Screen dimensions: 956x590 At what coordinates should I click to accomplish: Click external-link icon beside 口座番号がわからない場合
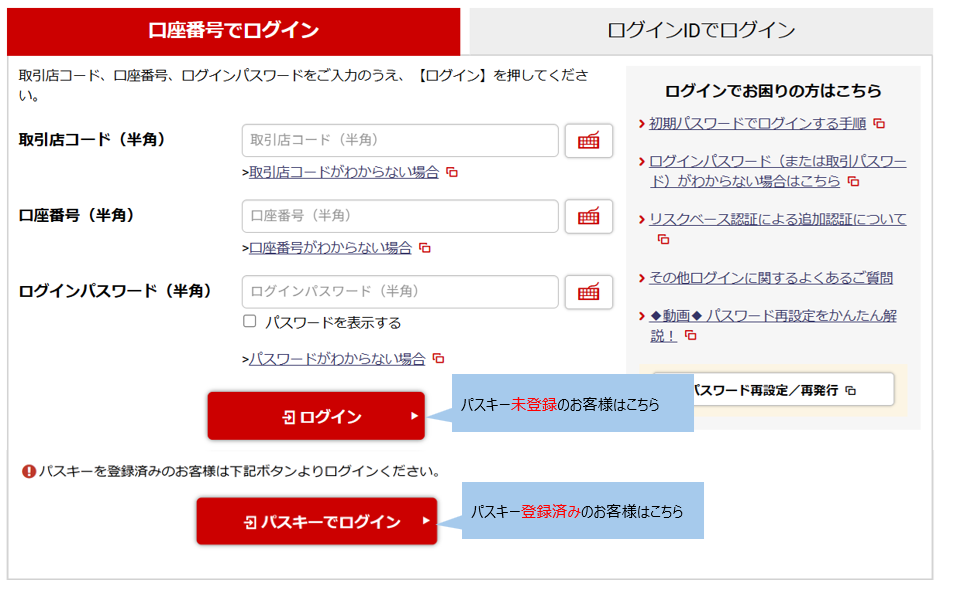[x=425, y=248]
